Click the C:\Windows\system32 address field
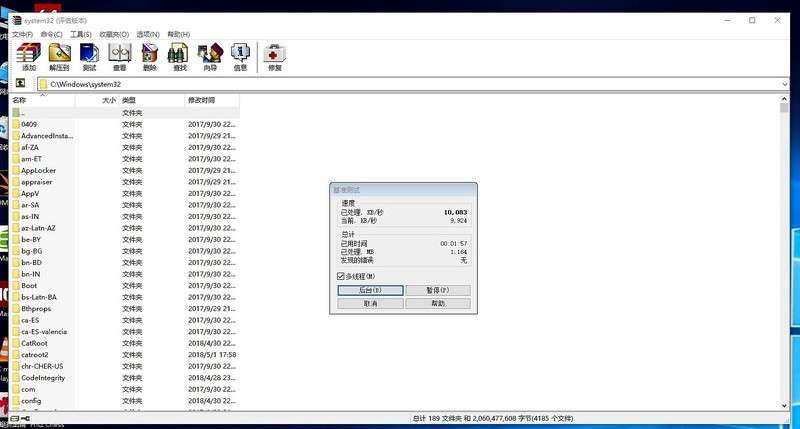The width and height of the screenshot is (800, 429). (413, 84)
